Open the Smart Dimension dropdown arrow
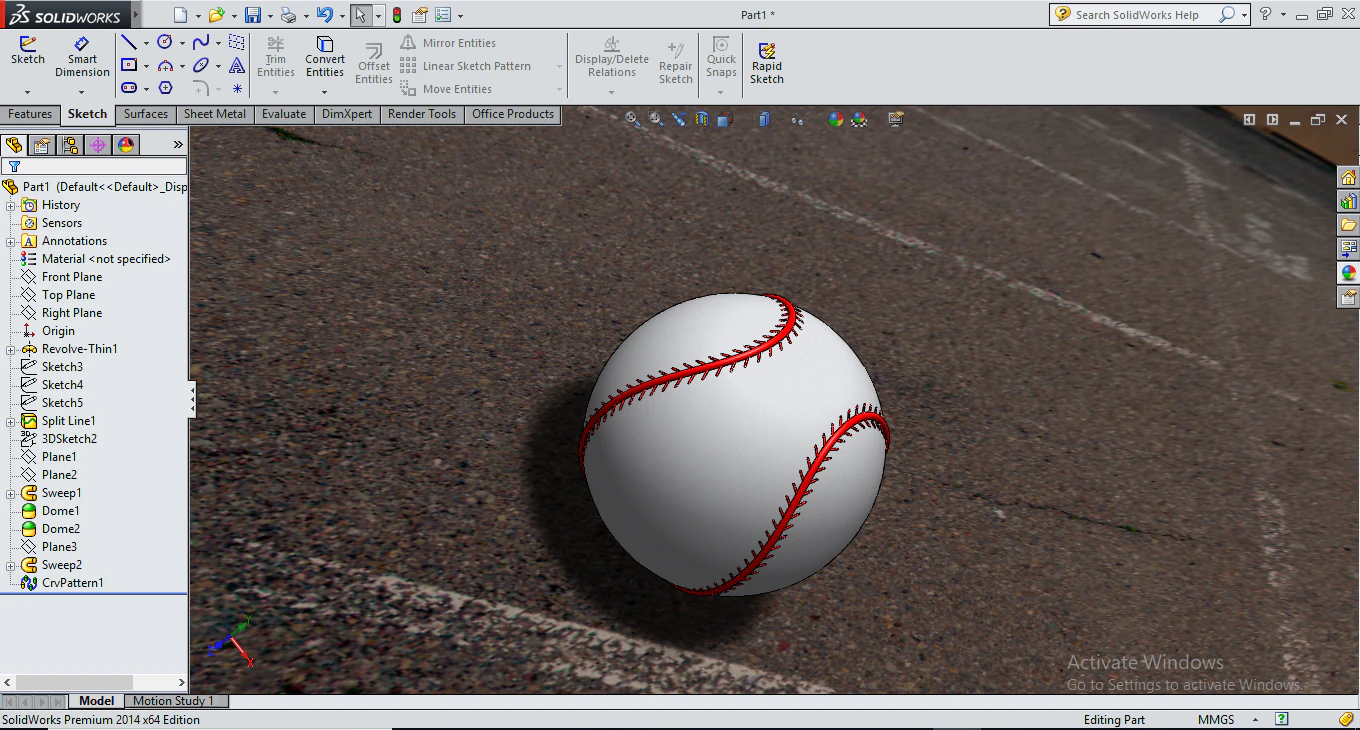The image size is (1360, 730). click(83, 91)
